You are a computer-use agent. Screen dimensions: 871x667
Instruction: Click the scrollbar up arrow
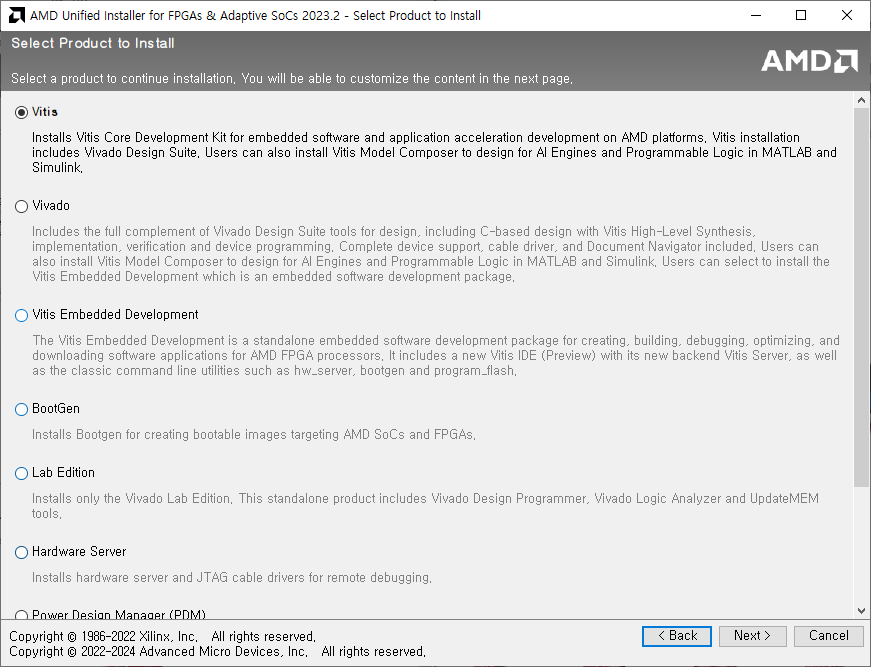point(862,100)
